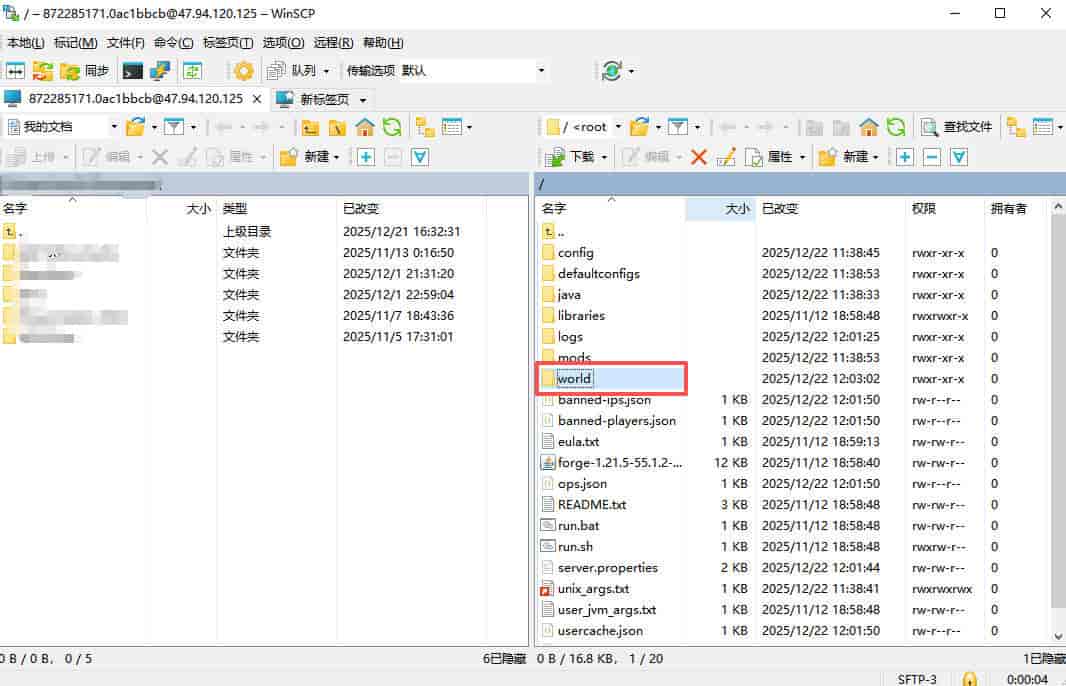Go to the remote home directory
The image size is (1066, 686).
[x=869, y=127]
